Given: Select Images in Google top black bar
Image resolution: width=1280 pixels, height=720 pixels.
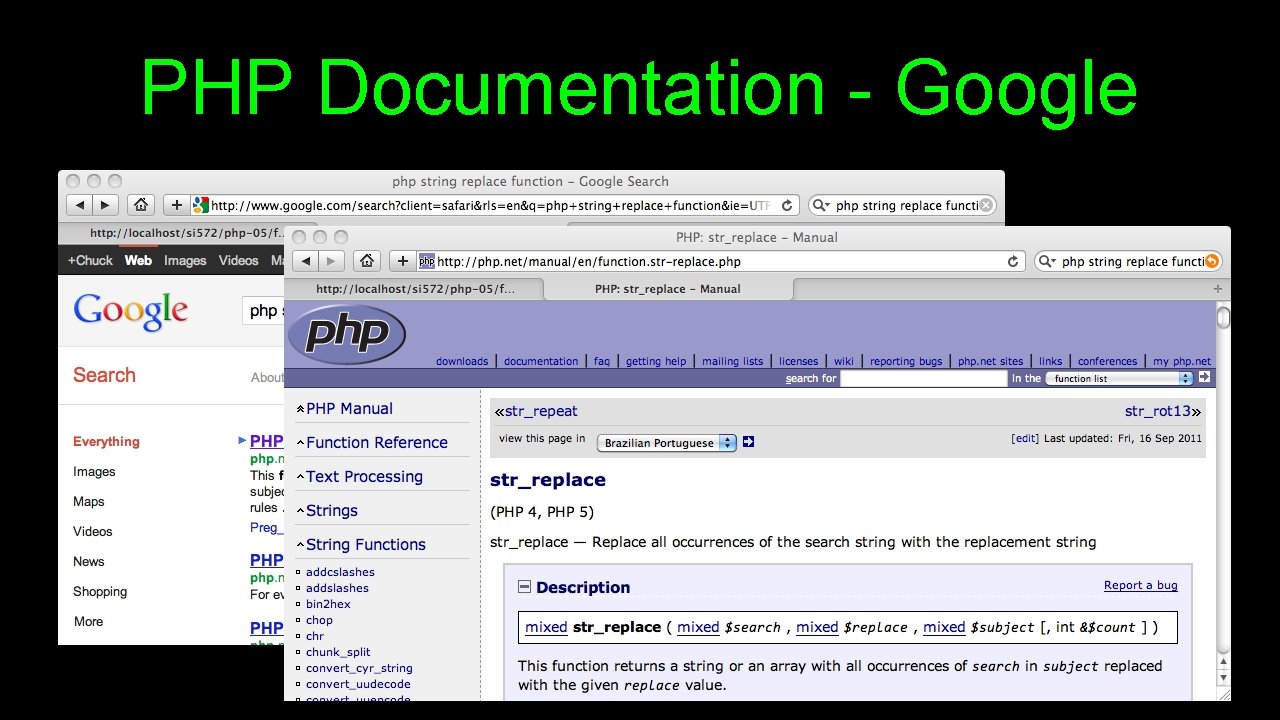Looking at the screenshot, I should 185,260.
